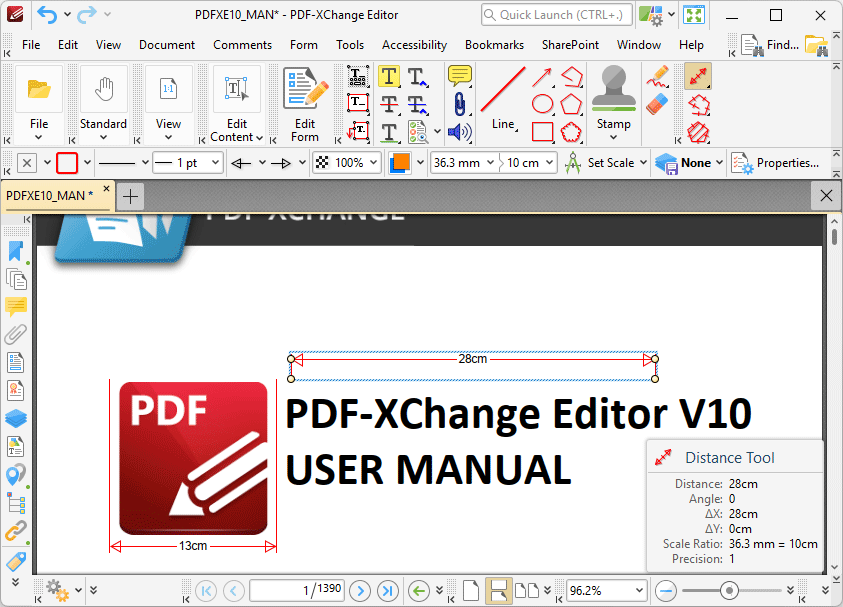Open a new tab with plus button
The width and height of the screenshot is (843, 607).
coord(130,196)
